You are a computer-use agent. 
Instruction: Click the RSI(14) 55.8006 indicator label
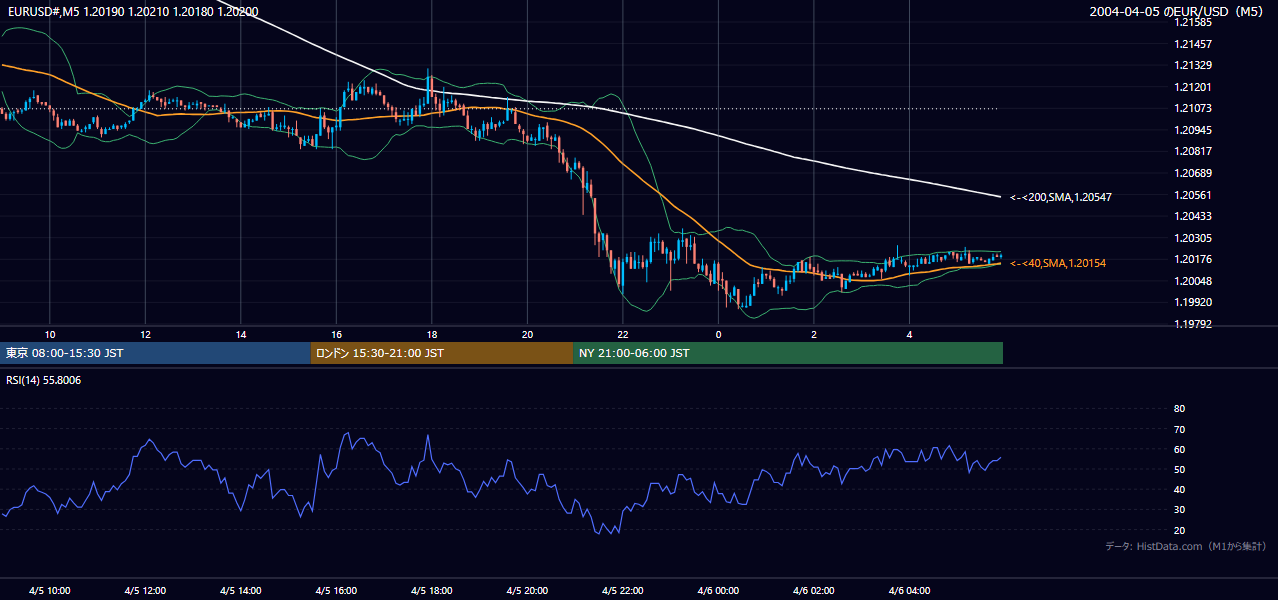(44, 380)
